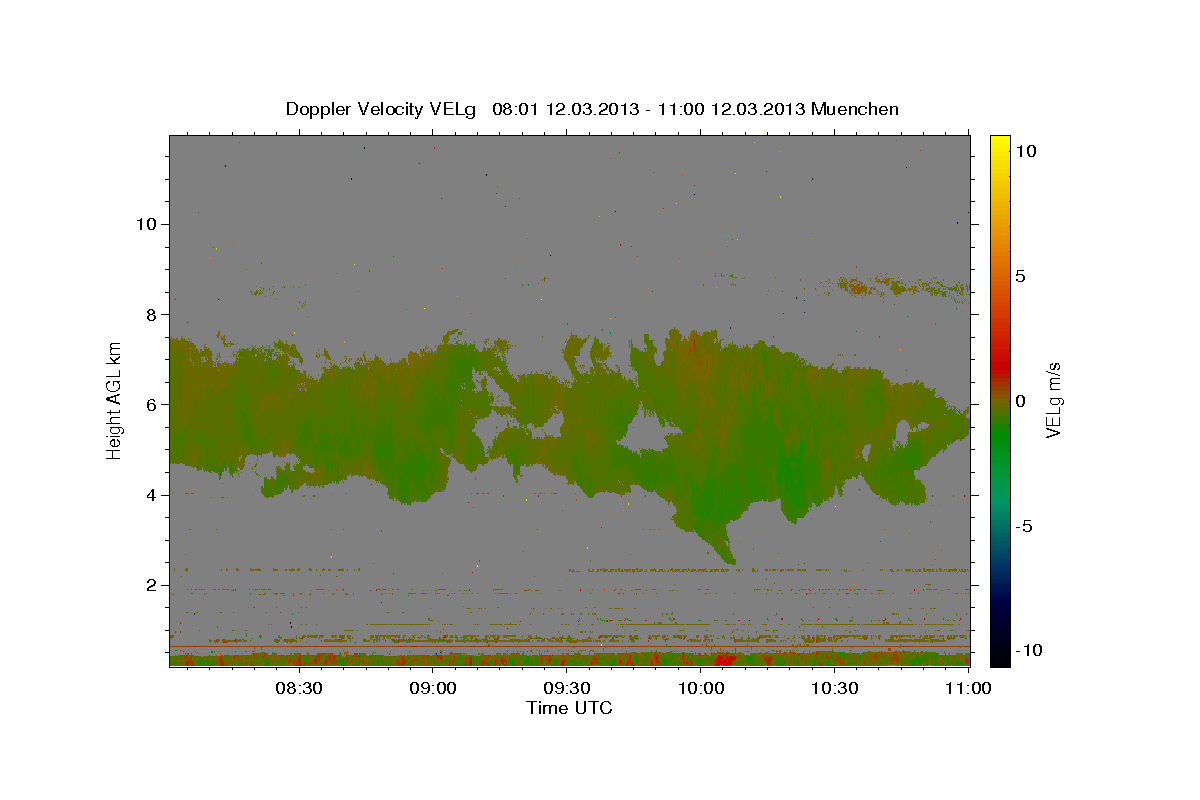The height and width of the screenshot is (800, 1200).
Task: Click the 'Height AGL km' axis label
Action: [x=115, y=400]
